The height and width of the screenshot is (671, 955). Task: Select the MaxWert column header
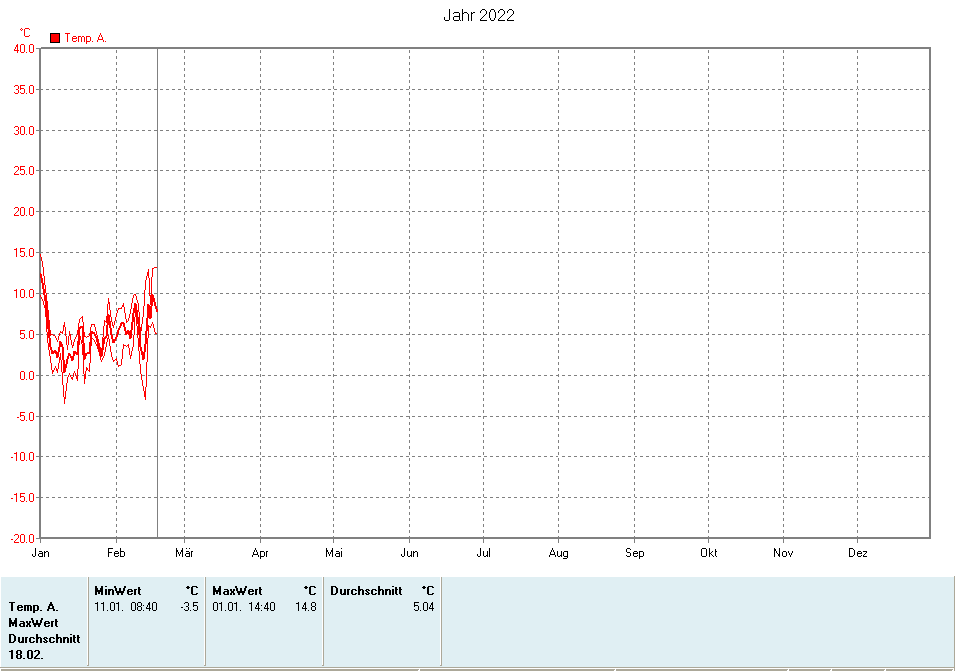click(237, 591)
